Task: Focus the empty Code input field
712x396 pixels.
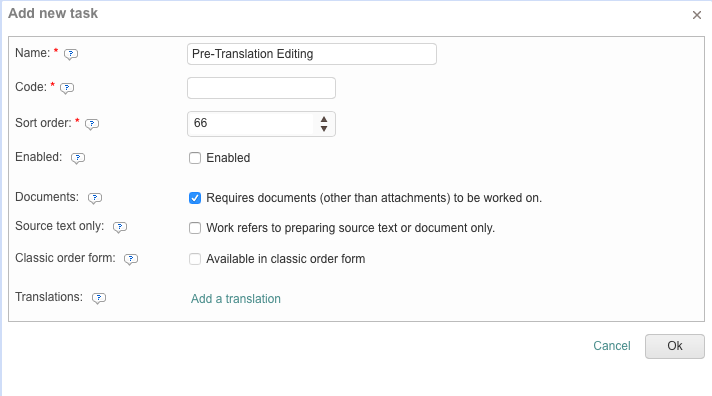Action: (262, 88)
